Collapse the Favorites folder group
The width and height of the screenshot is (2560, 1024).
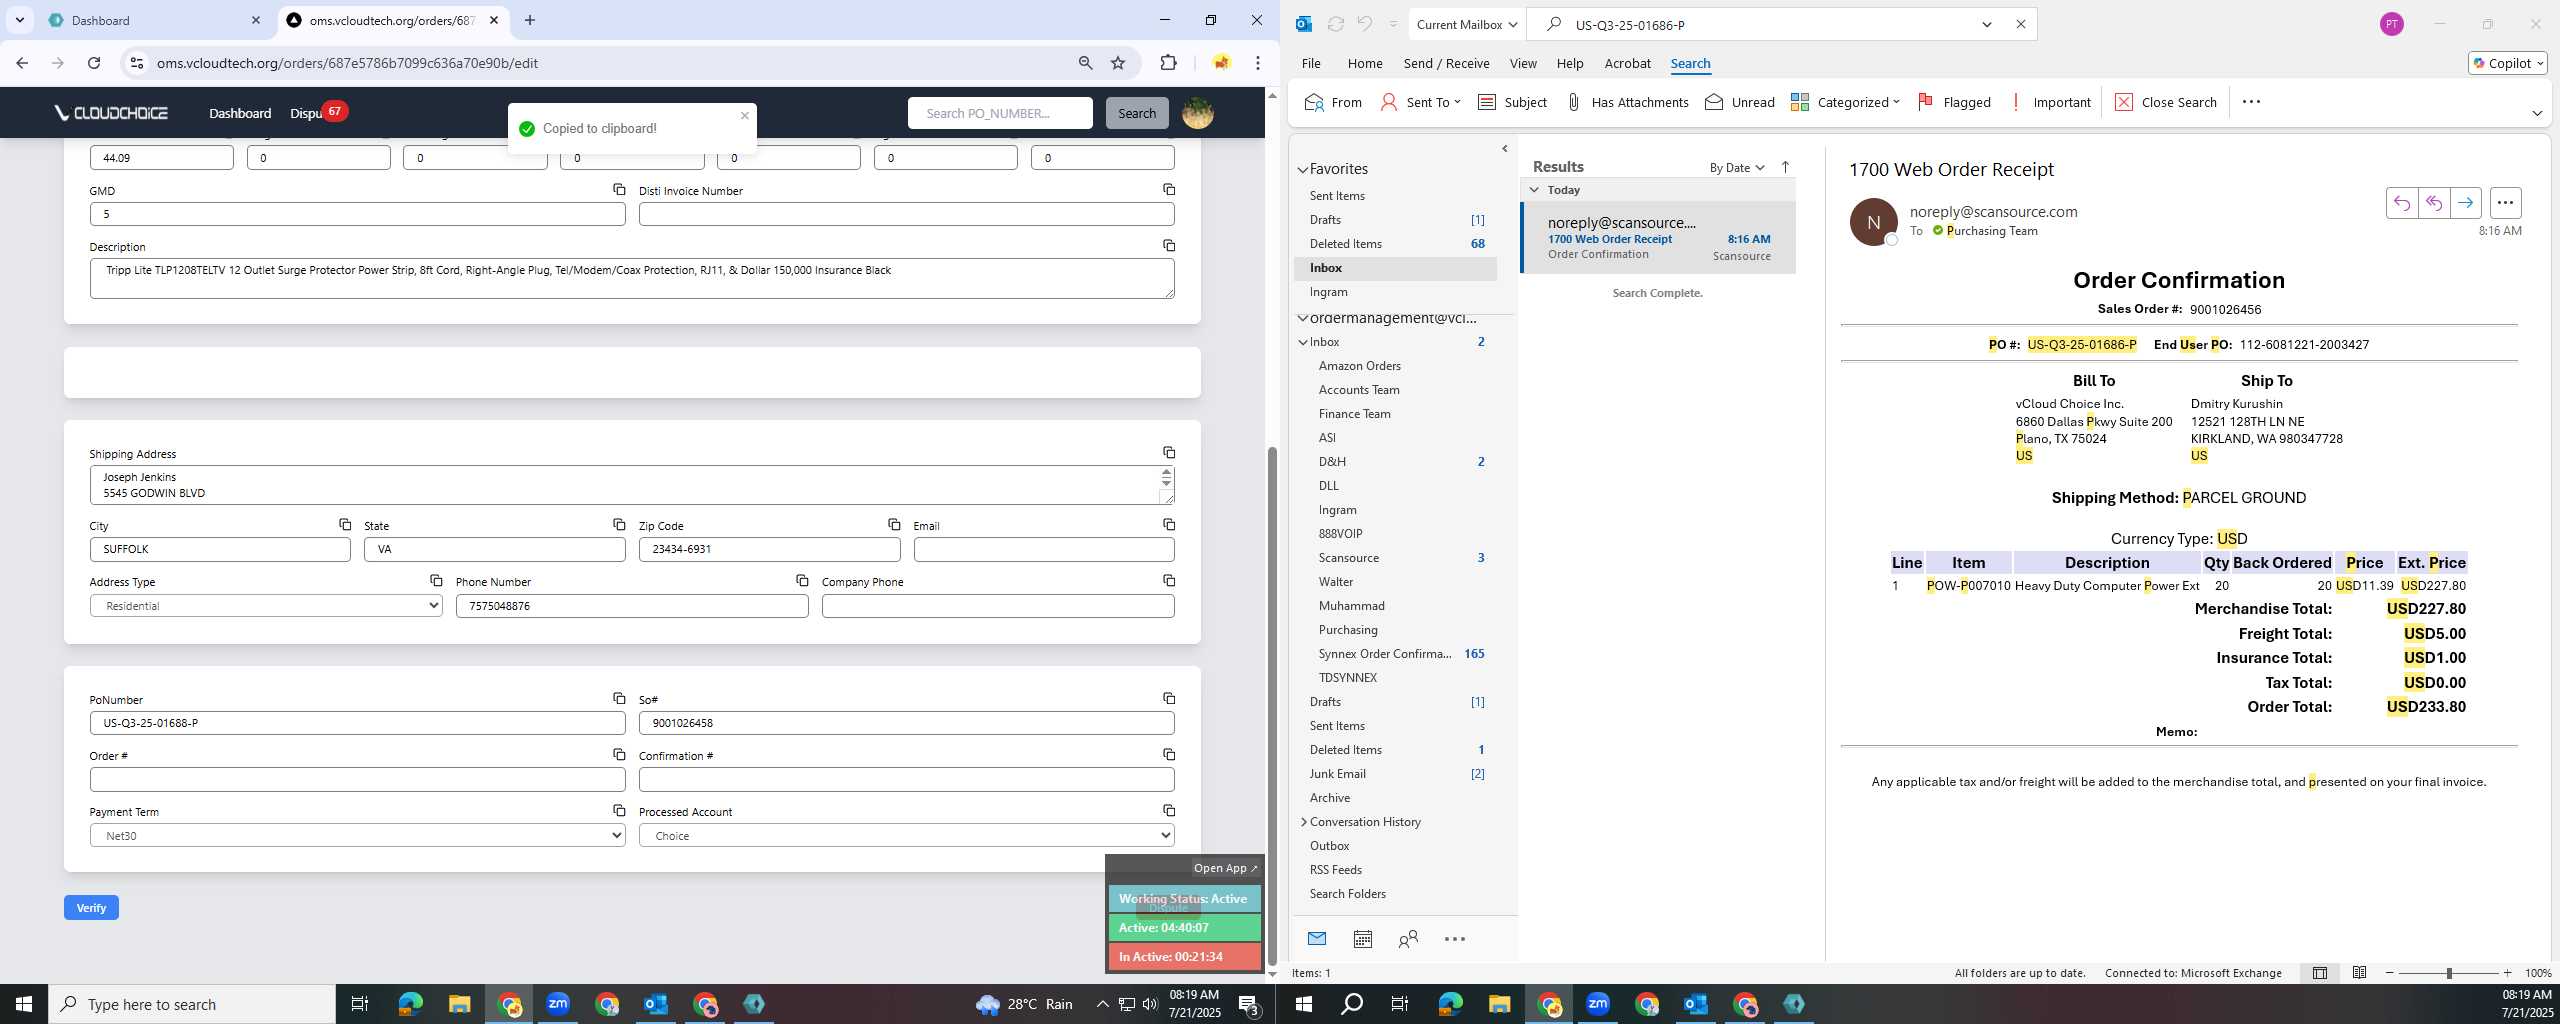[1303, 170]
